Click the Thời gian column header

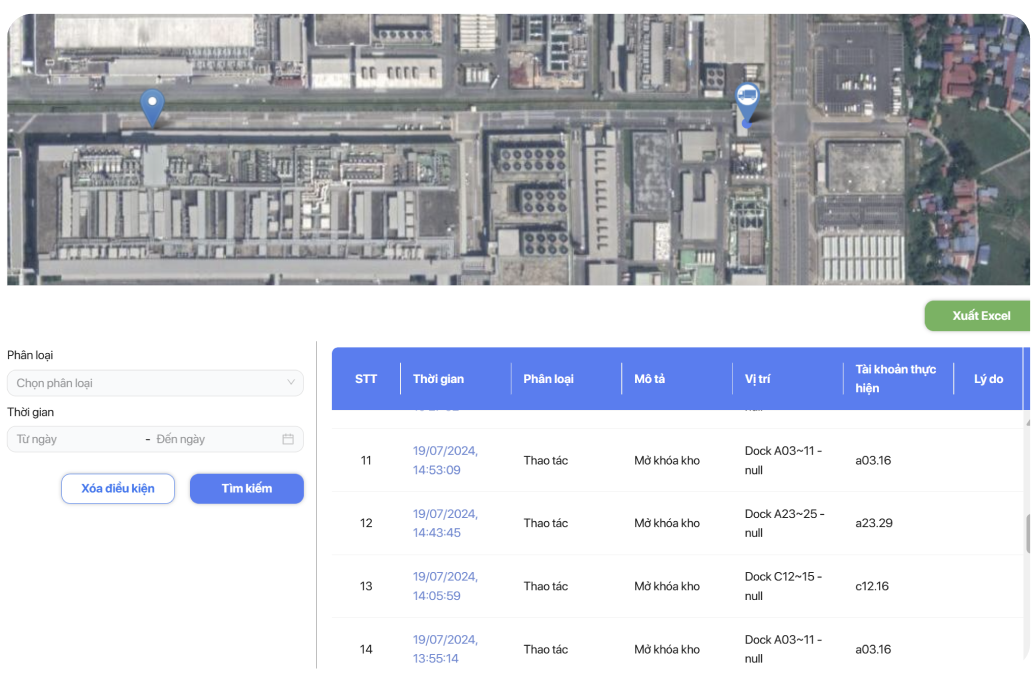438,379
